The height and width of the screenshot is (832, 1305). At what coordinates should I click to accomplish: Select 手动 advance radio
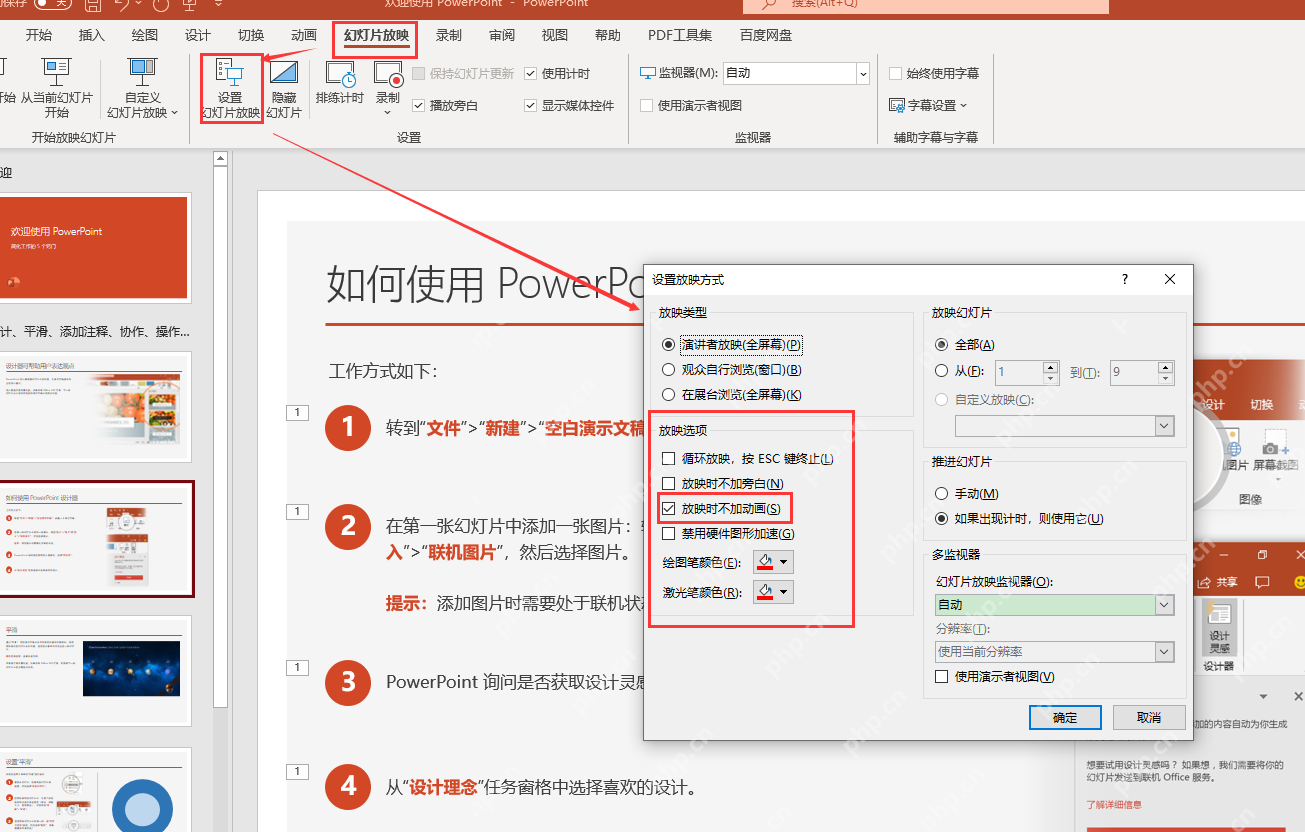pos(941,494)
